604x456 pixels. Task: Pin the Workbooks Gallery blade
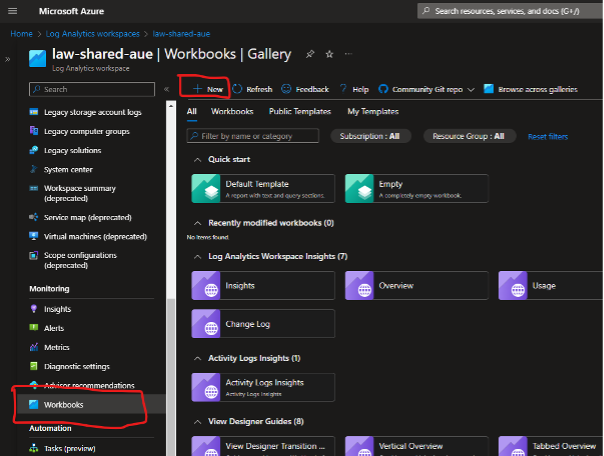[310, 54]
